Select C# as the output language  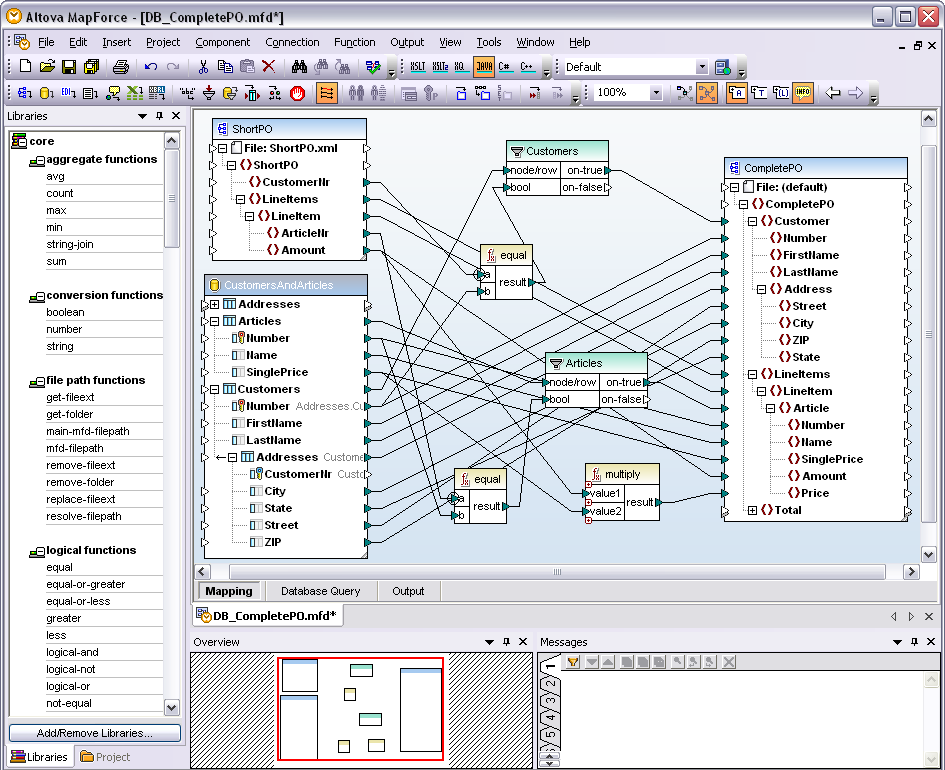coord(505,66)
